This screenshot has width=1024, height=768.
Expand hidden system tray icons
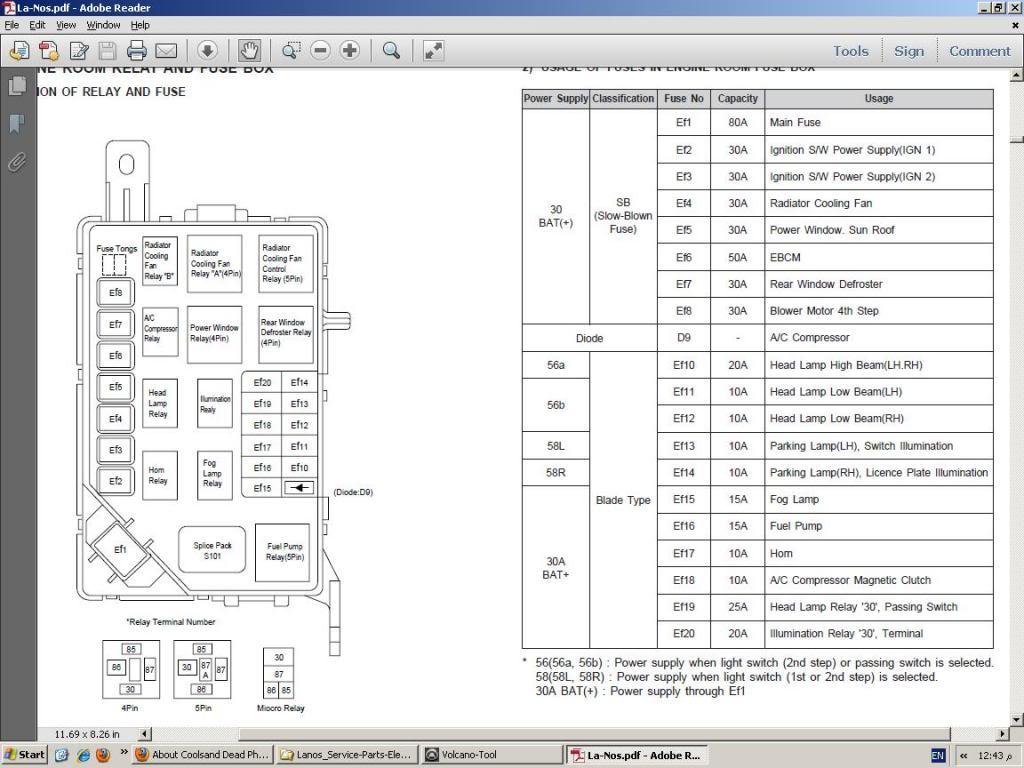(963, 756)
